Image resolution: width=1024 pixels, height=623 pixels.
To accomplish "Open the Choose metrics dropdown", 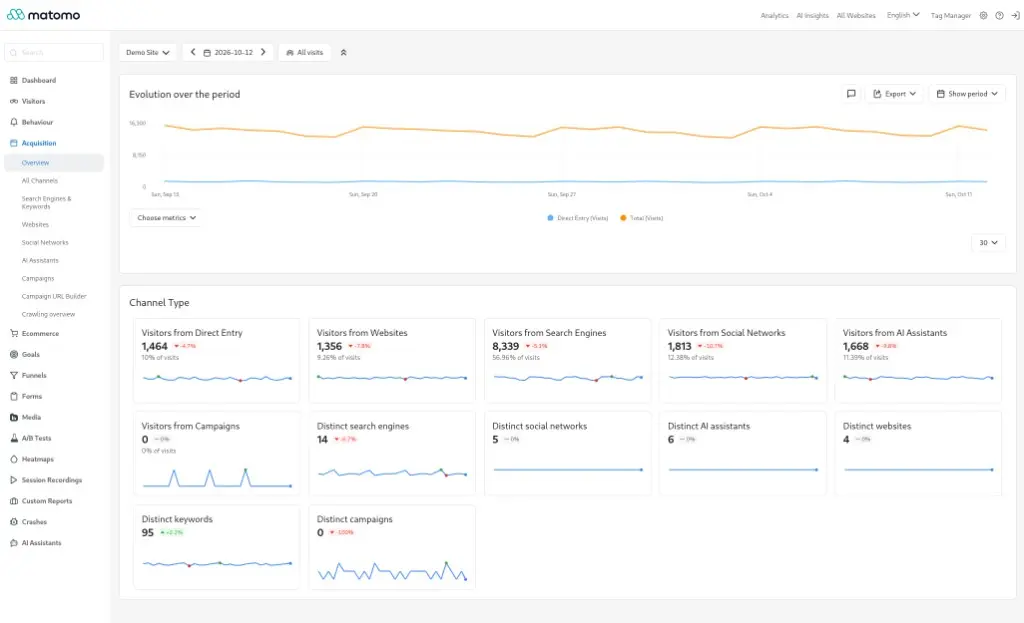I will [x=167, y=217].
